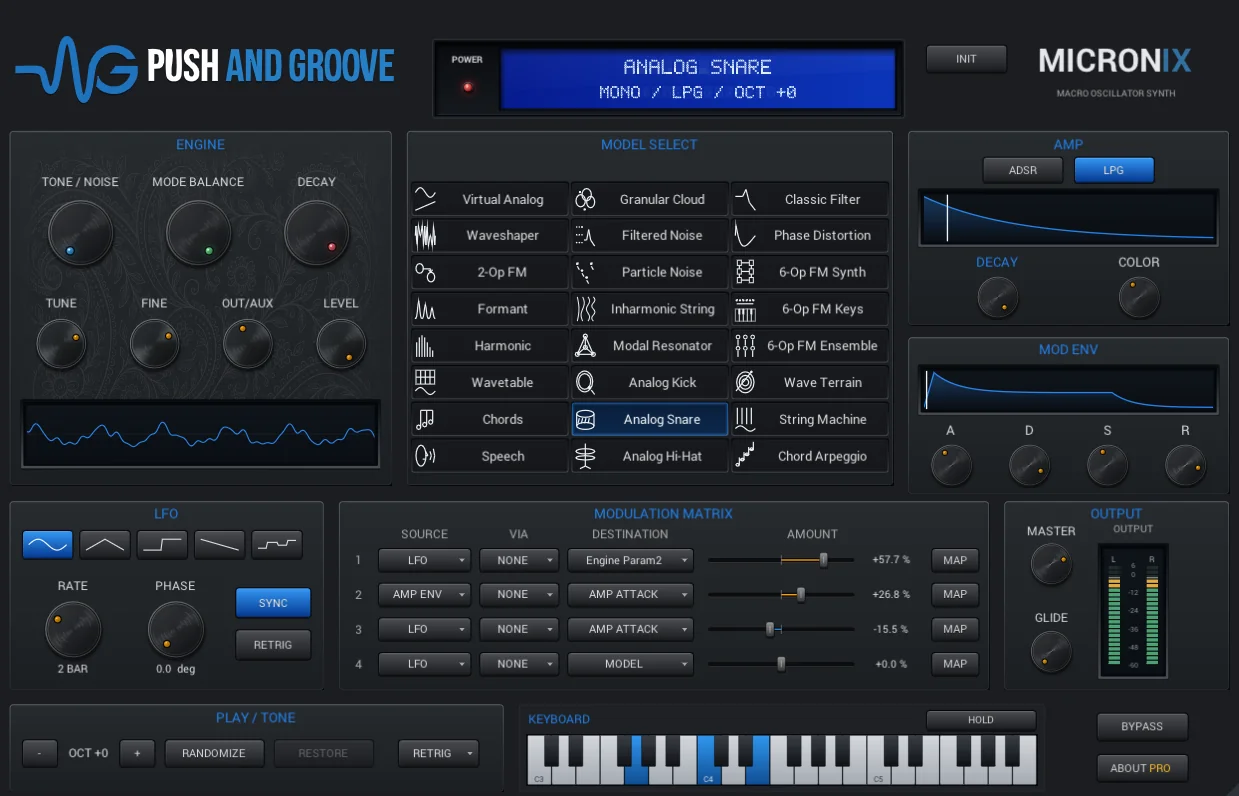The image size is (1239, 796).
Task: Click the MODE BALANCE knob
Action: (198, 232)
